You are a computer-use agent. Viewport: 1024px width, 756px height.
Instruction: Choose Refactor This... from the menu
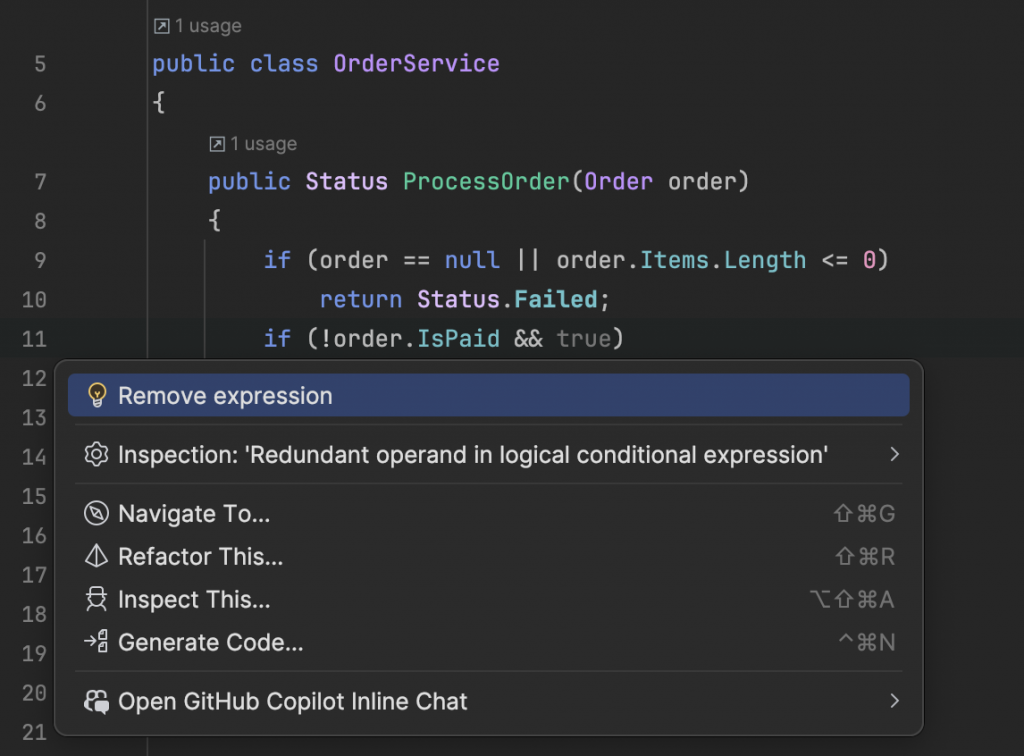point(200,557)
